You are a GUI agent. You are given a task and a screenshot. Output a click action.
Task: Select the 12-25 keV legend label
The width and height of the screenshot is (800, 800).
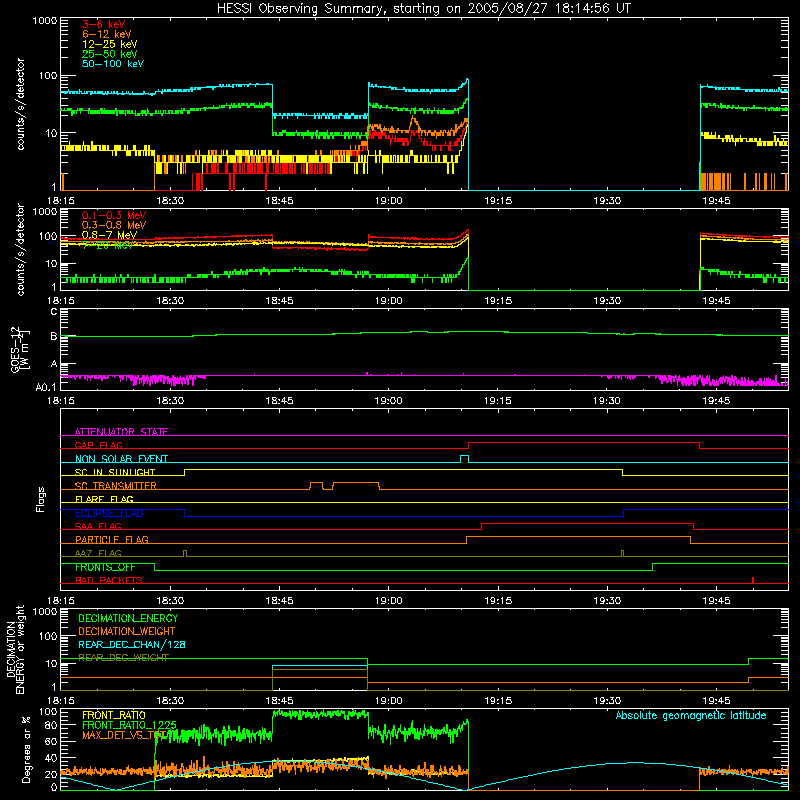click(110, 44)
